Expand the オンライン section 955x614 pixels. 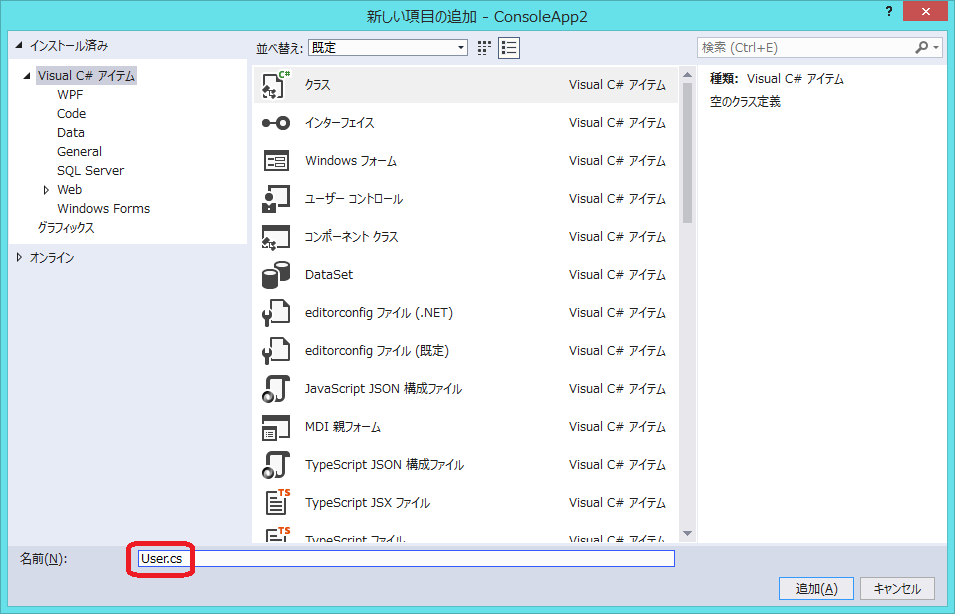(x=19, y=258)
